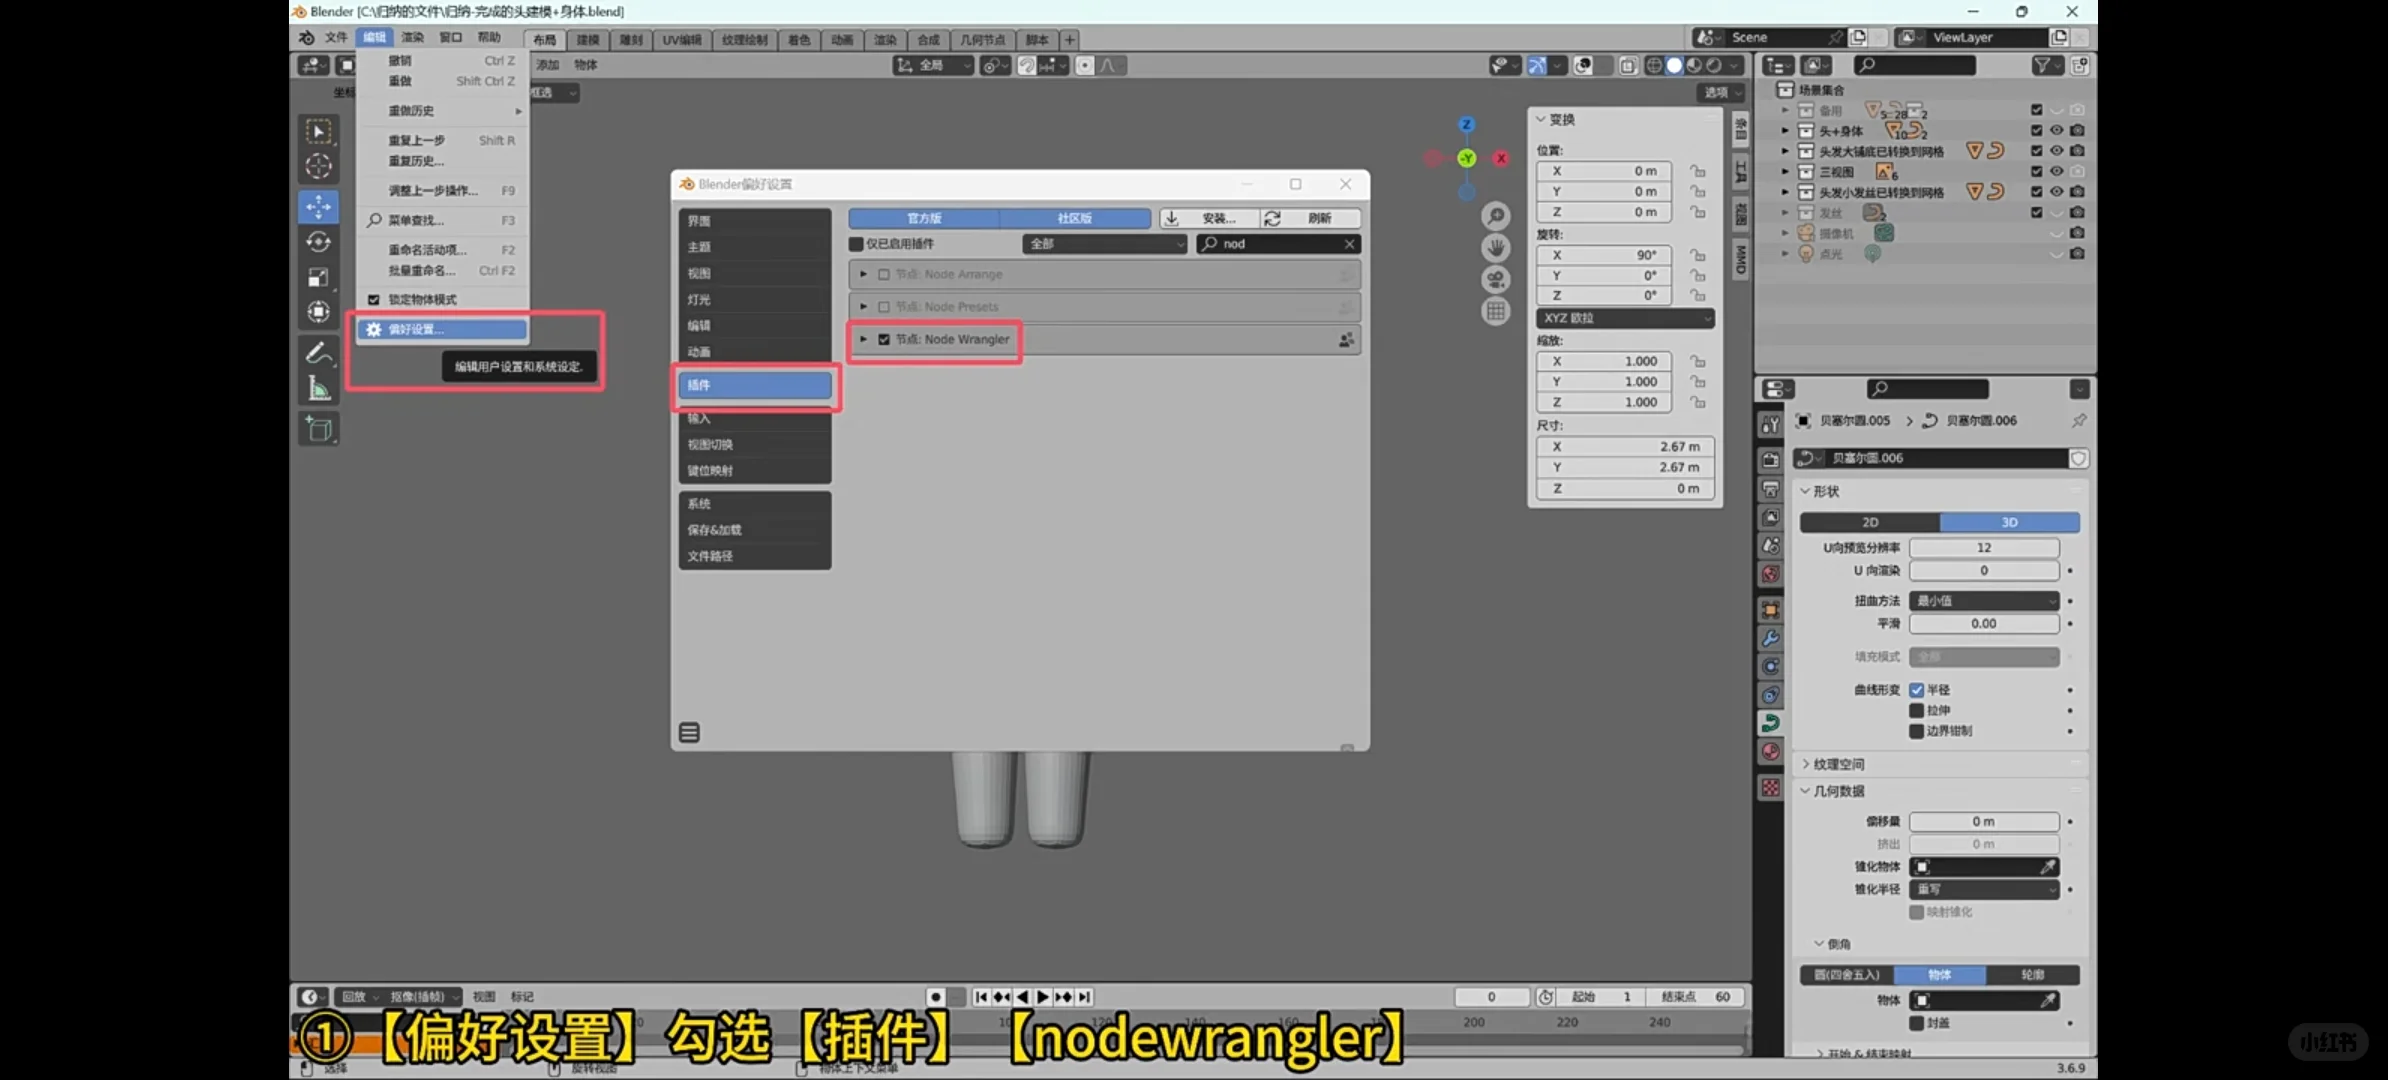Switch to the 官方版 add-ons tab
Image resolution: width=2388 pixels, height=1080 pixels.
tap(923, 218)
